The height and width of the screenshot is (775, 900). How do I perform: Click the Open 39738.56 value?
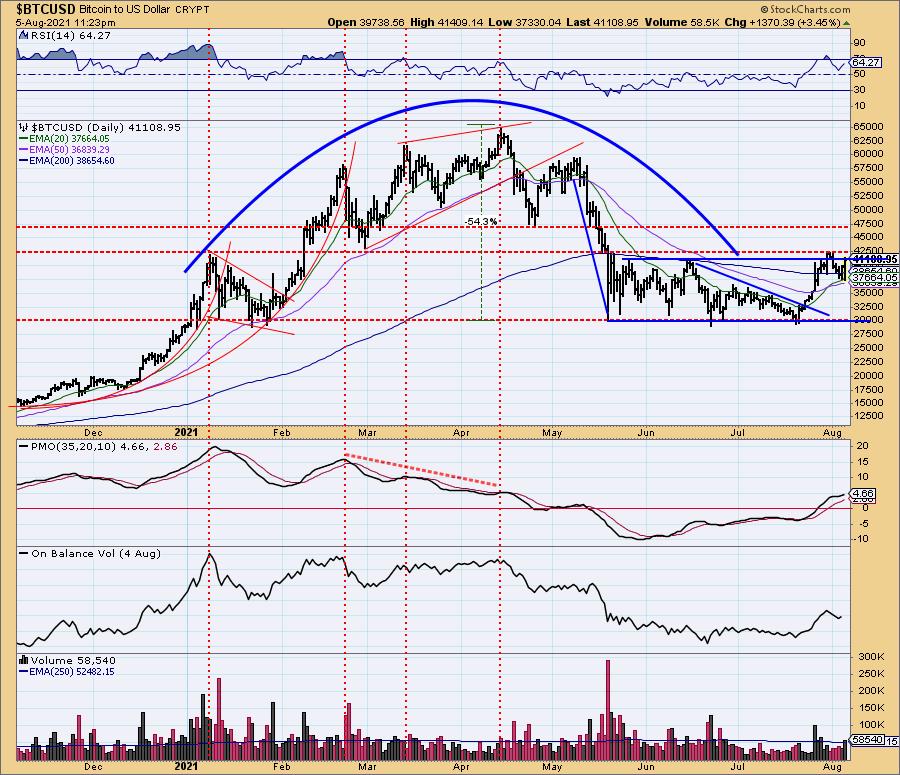[x=366, y=22]
